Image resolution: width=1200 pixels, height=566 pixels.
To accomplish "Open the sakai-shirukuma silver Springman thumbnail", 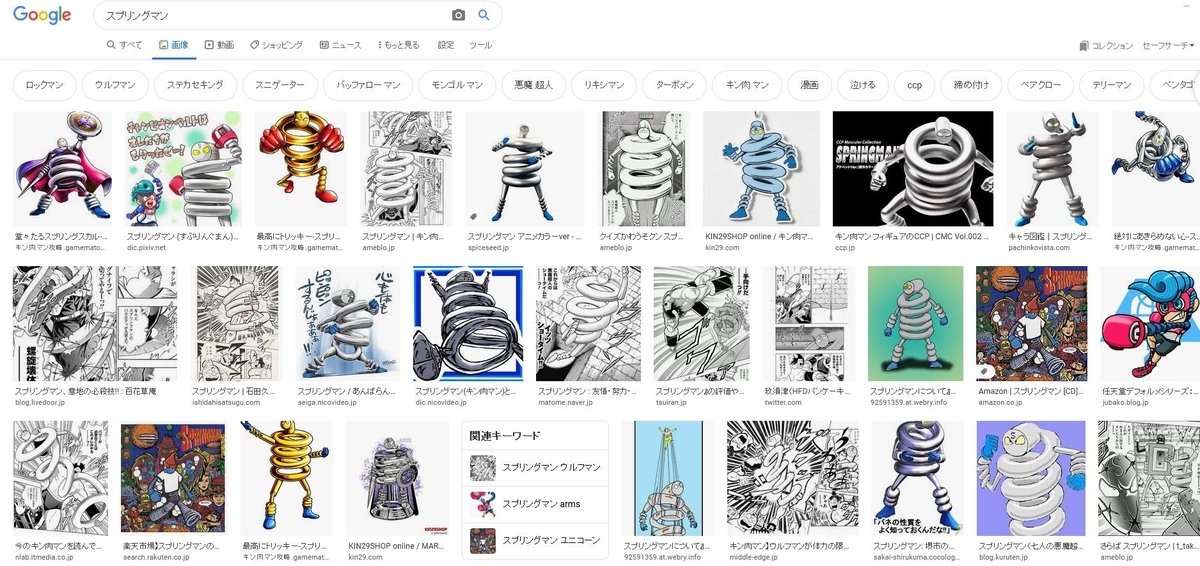I will pyautogui.click(x=916, y=479).
